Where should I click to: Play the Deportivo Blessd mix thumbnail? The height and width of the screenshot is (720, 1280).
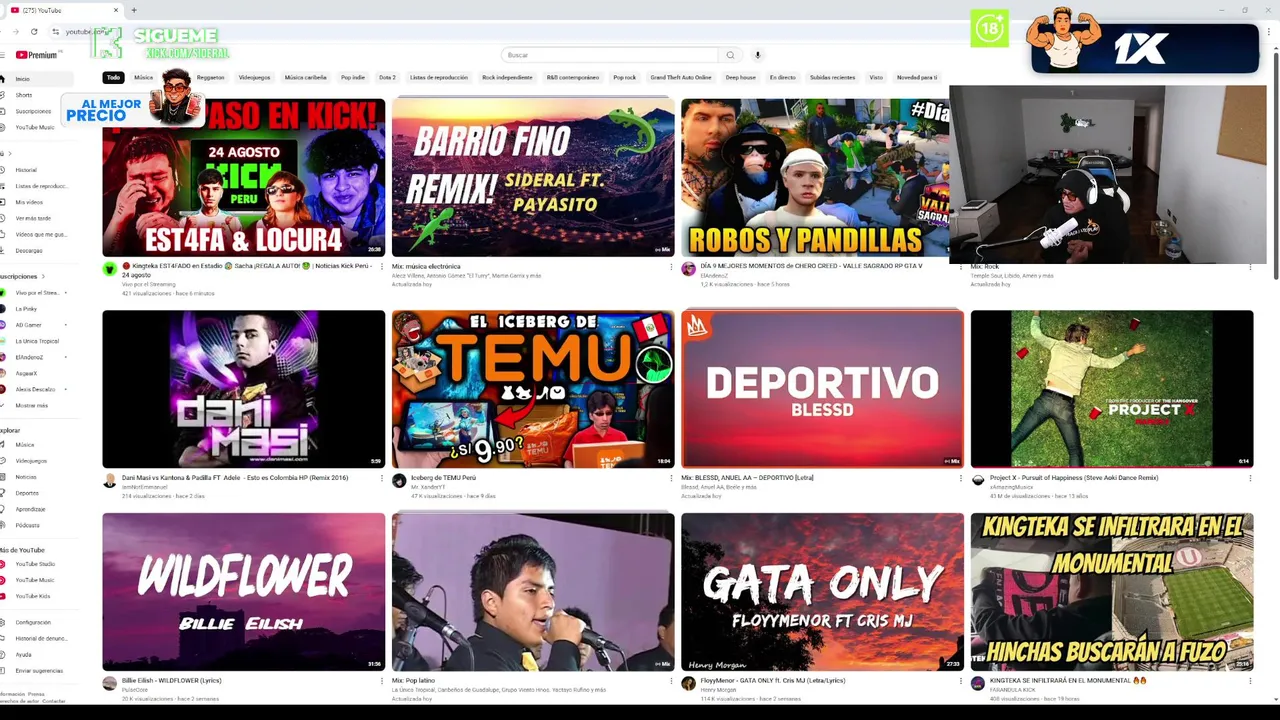coord(822,389)
